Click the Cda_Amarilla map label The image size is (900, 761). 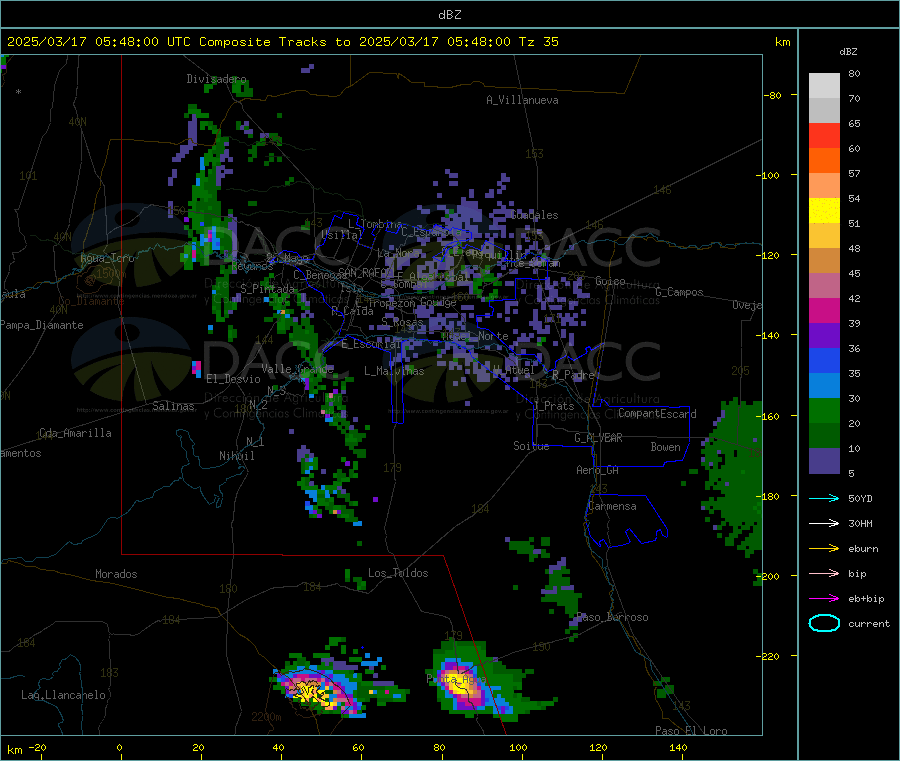click(x=75, y=433)
